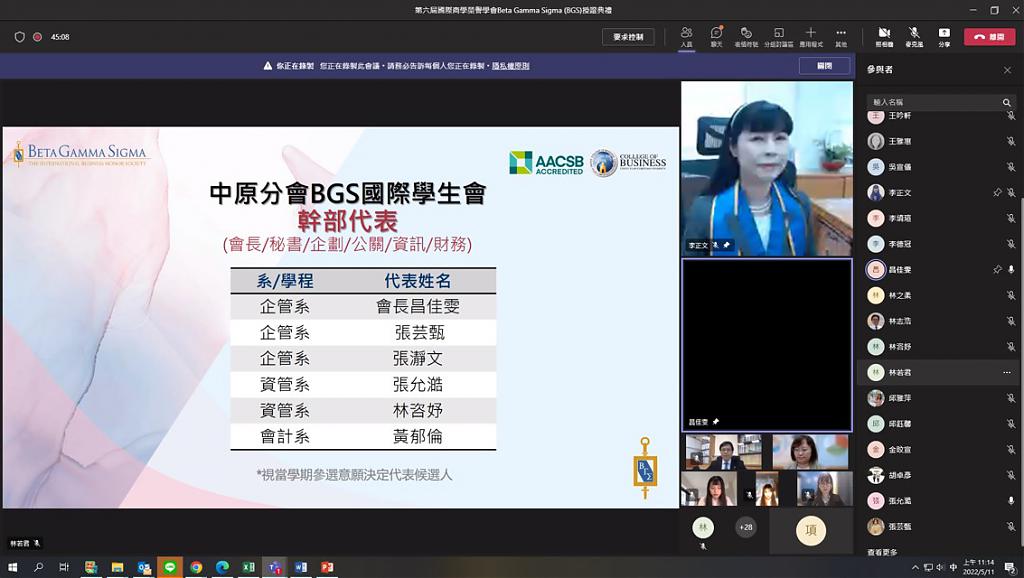Screen dimensions: 1024x578
Task: Click 黃郁倫 in the slide table
Action: [418, 436]
